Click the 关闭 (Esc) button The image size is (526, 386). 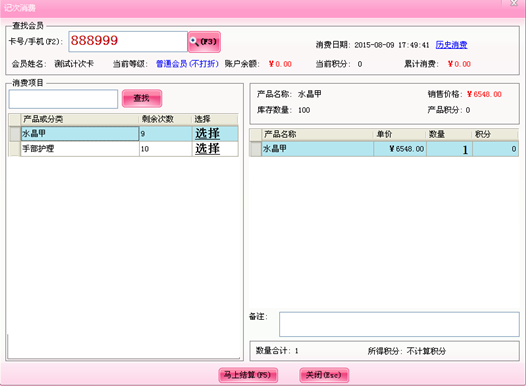pos(324,375)
